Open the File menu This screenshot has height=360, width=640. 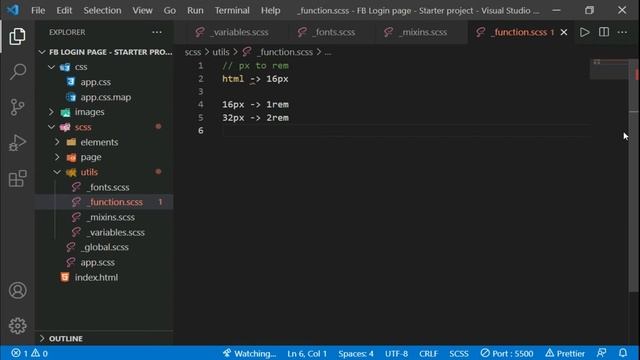click(x=38, y=10)
